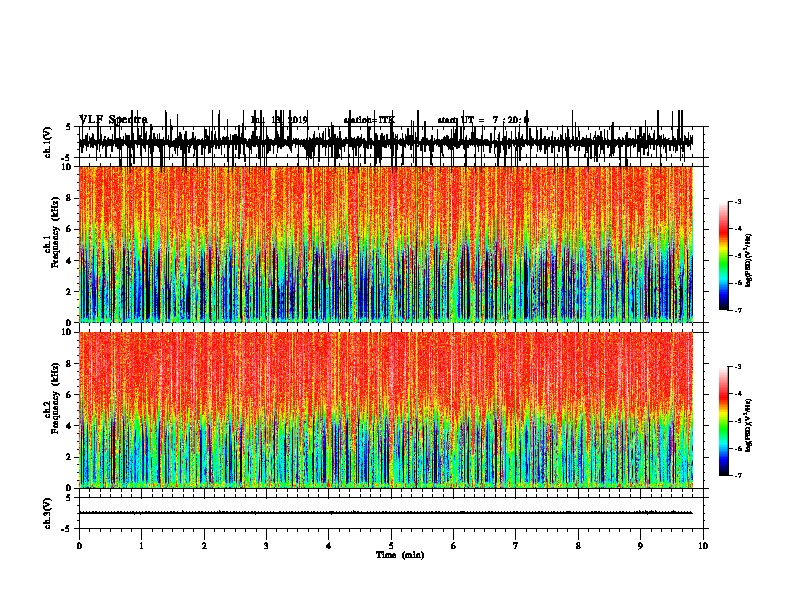Click the ch.2 spectrogram panel
792x612 pixels.
(386, 410)
